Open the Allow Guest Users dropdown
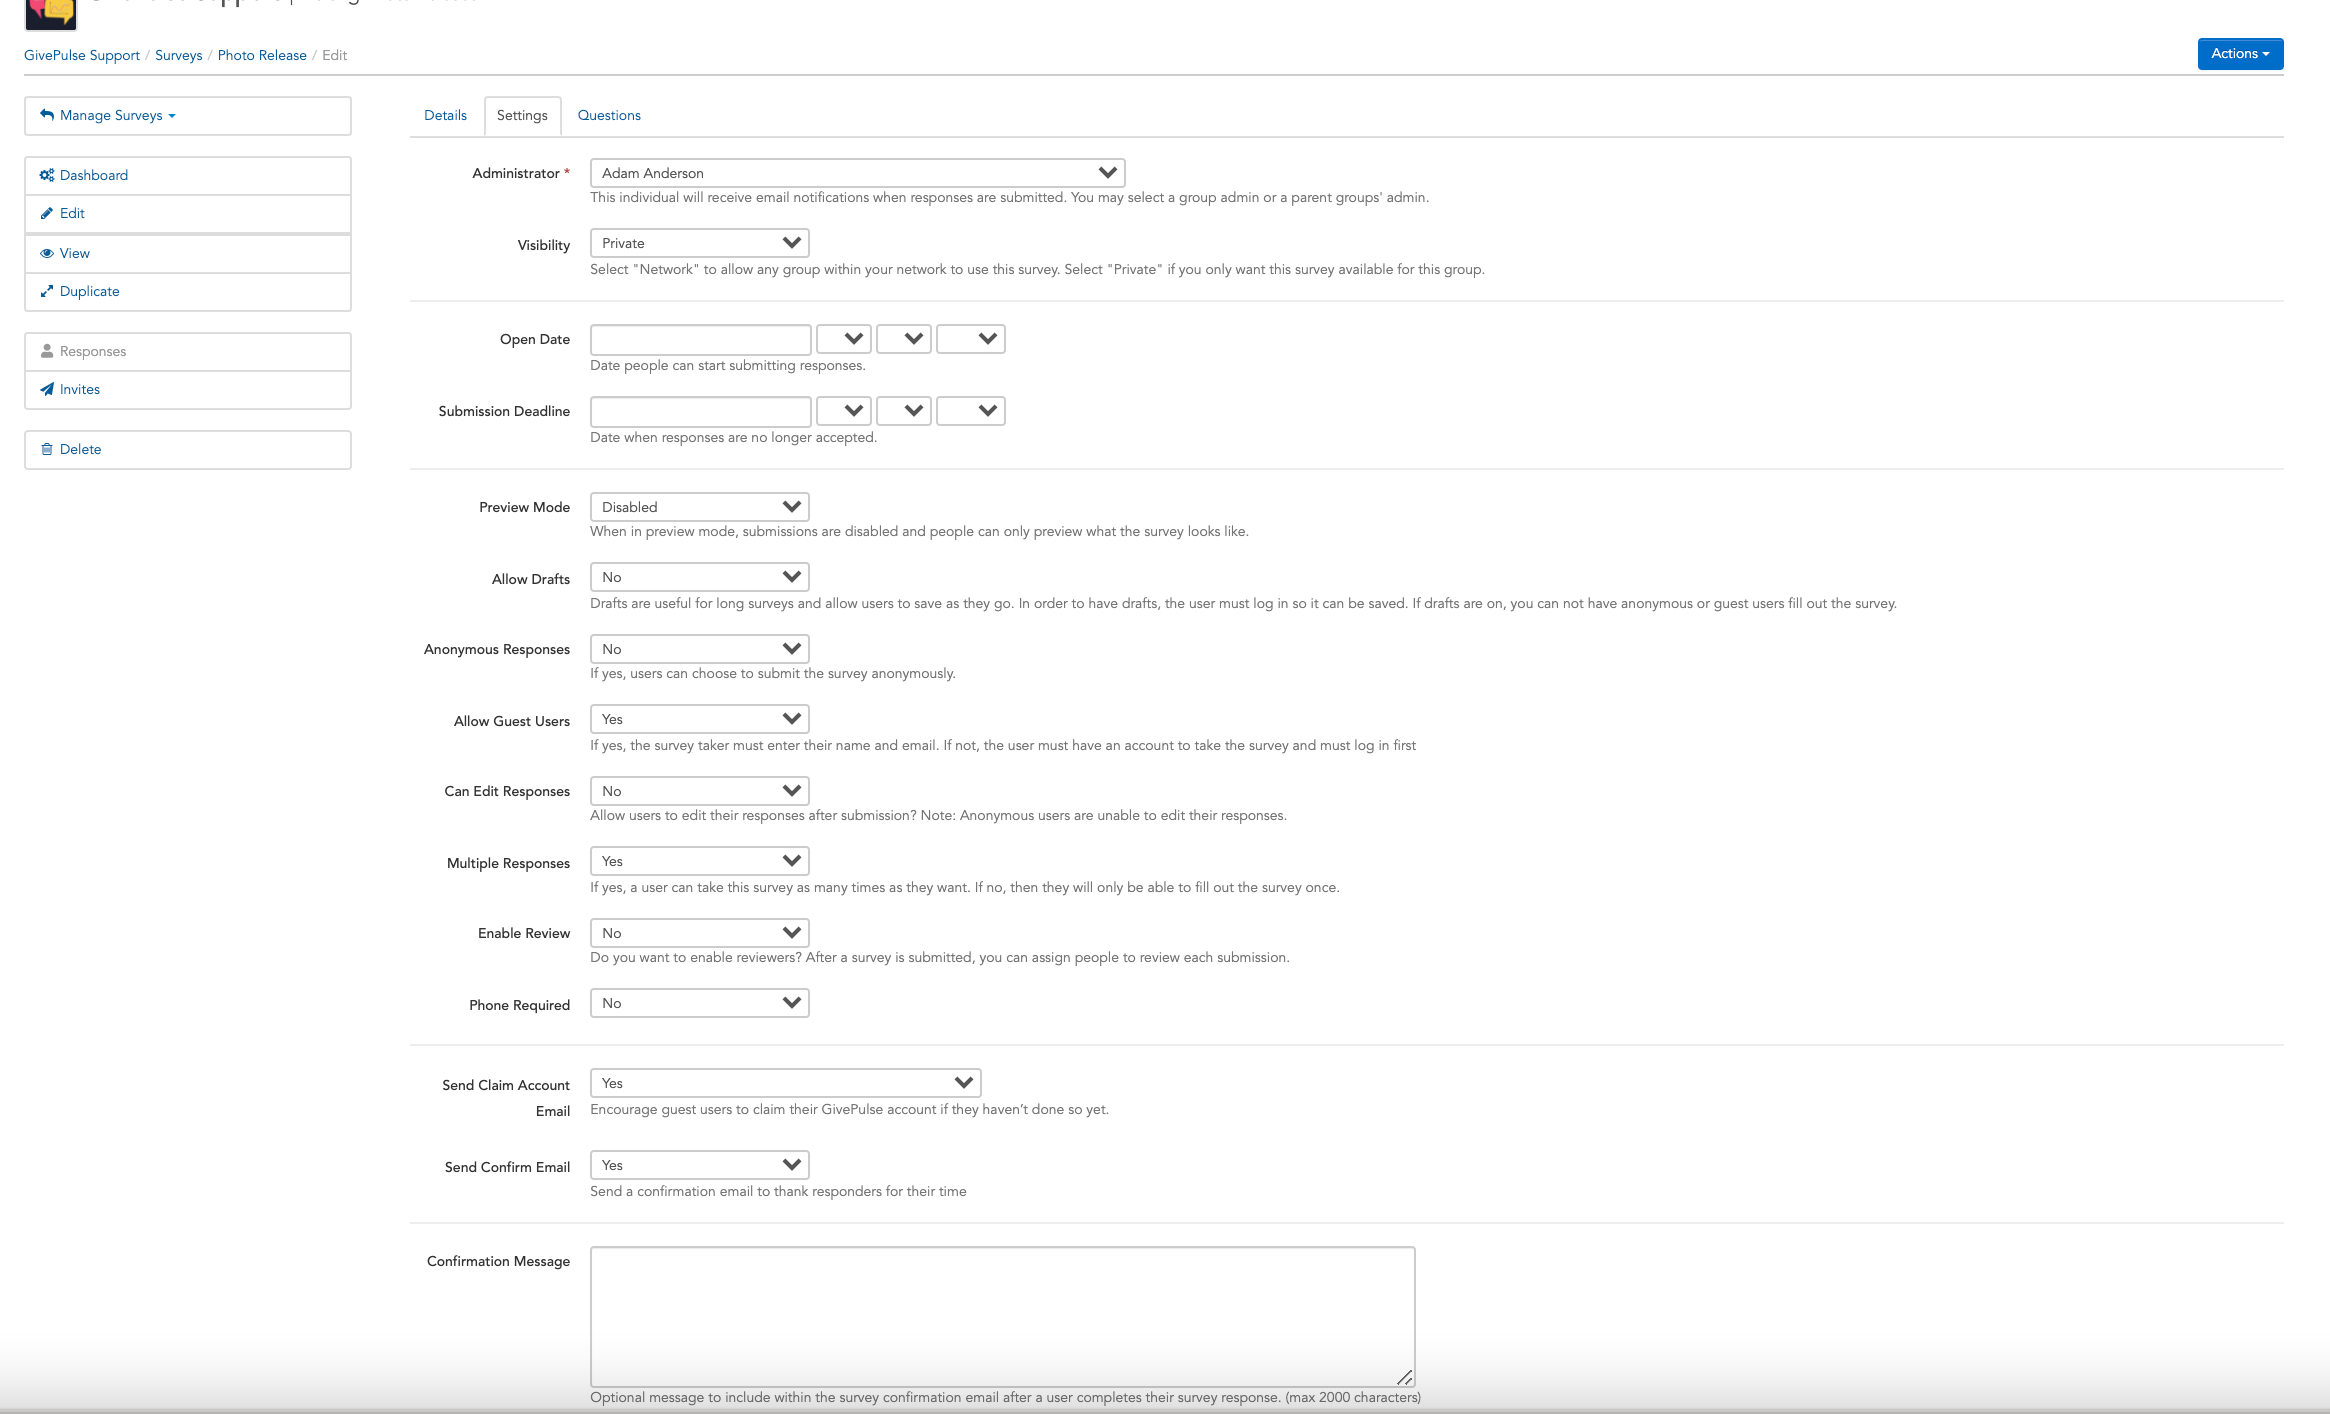Viewport: 2330px width, 1414px height. click(x=700, y=719)
